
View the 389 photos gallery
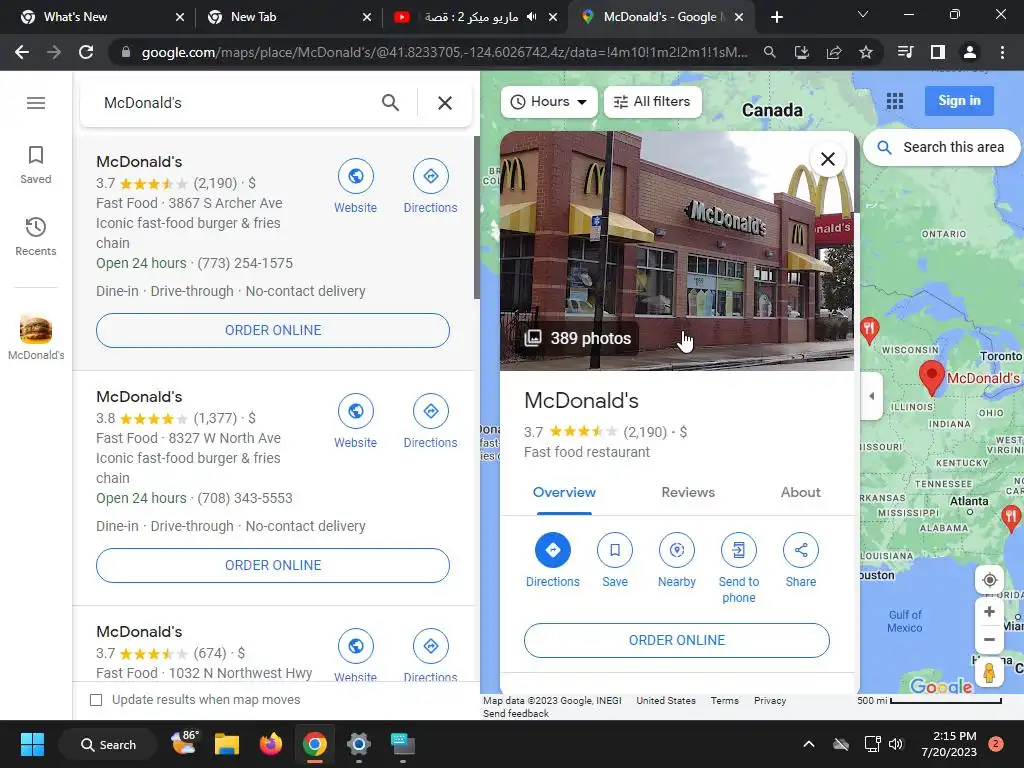(578, 338)
